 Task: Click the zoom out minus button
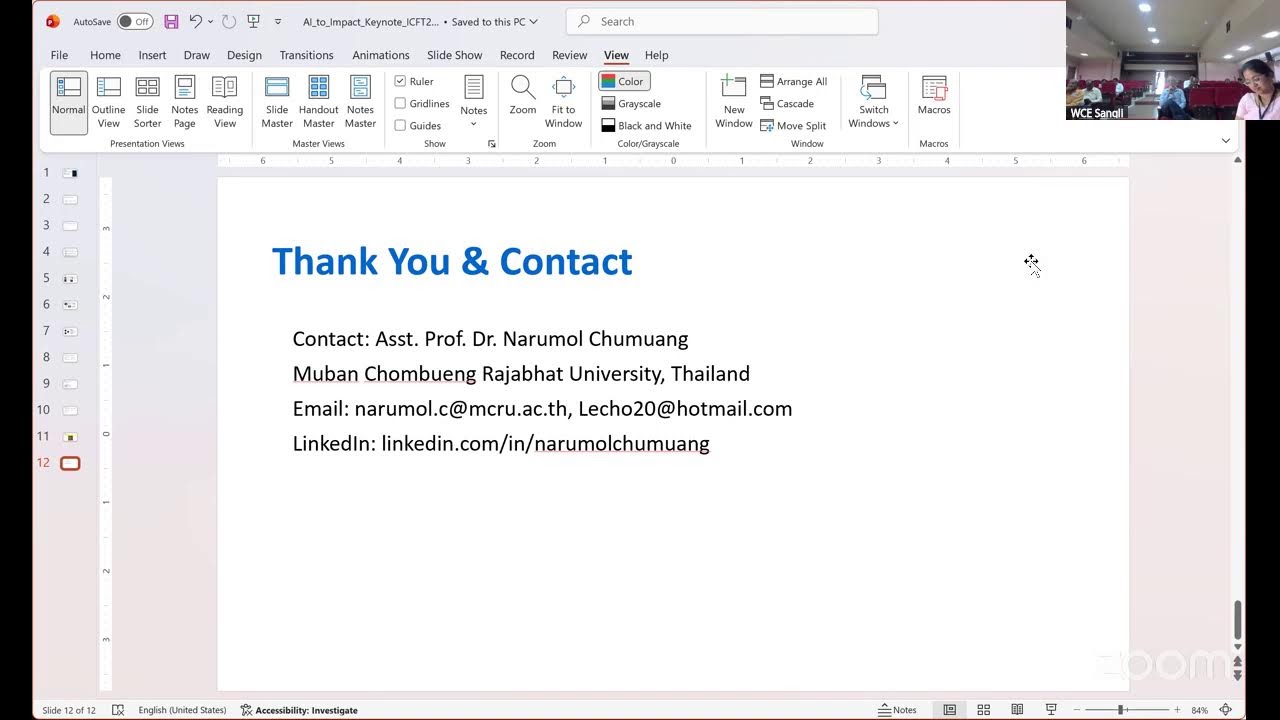1077,710
